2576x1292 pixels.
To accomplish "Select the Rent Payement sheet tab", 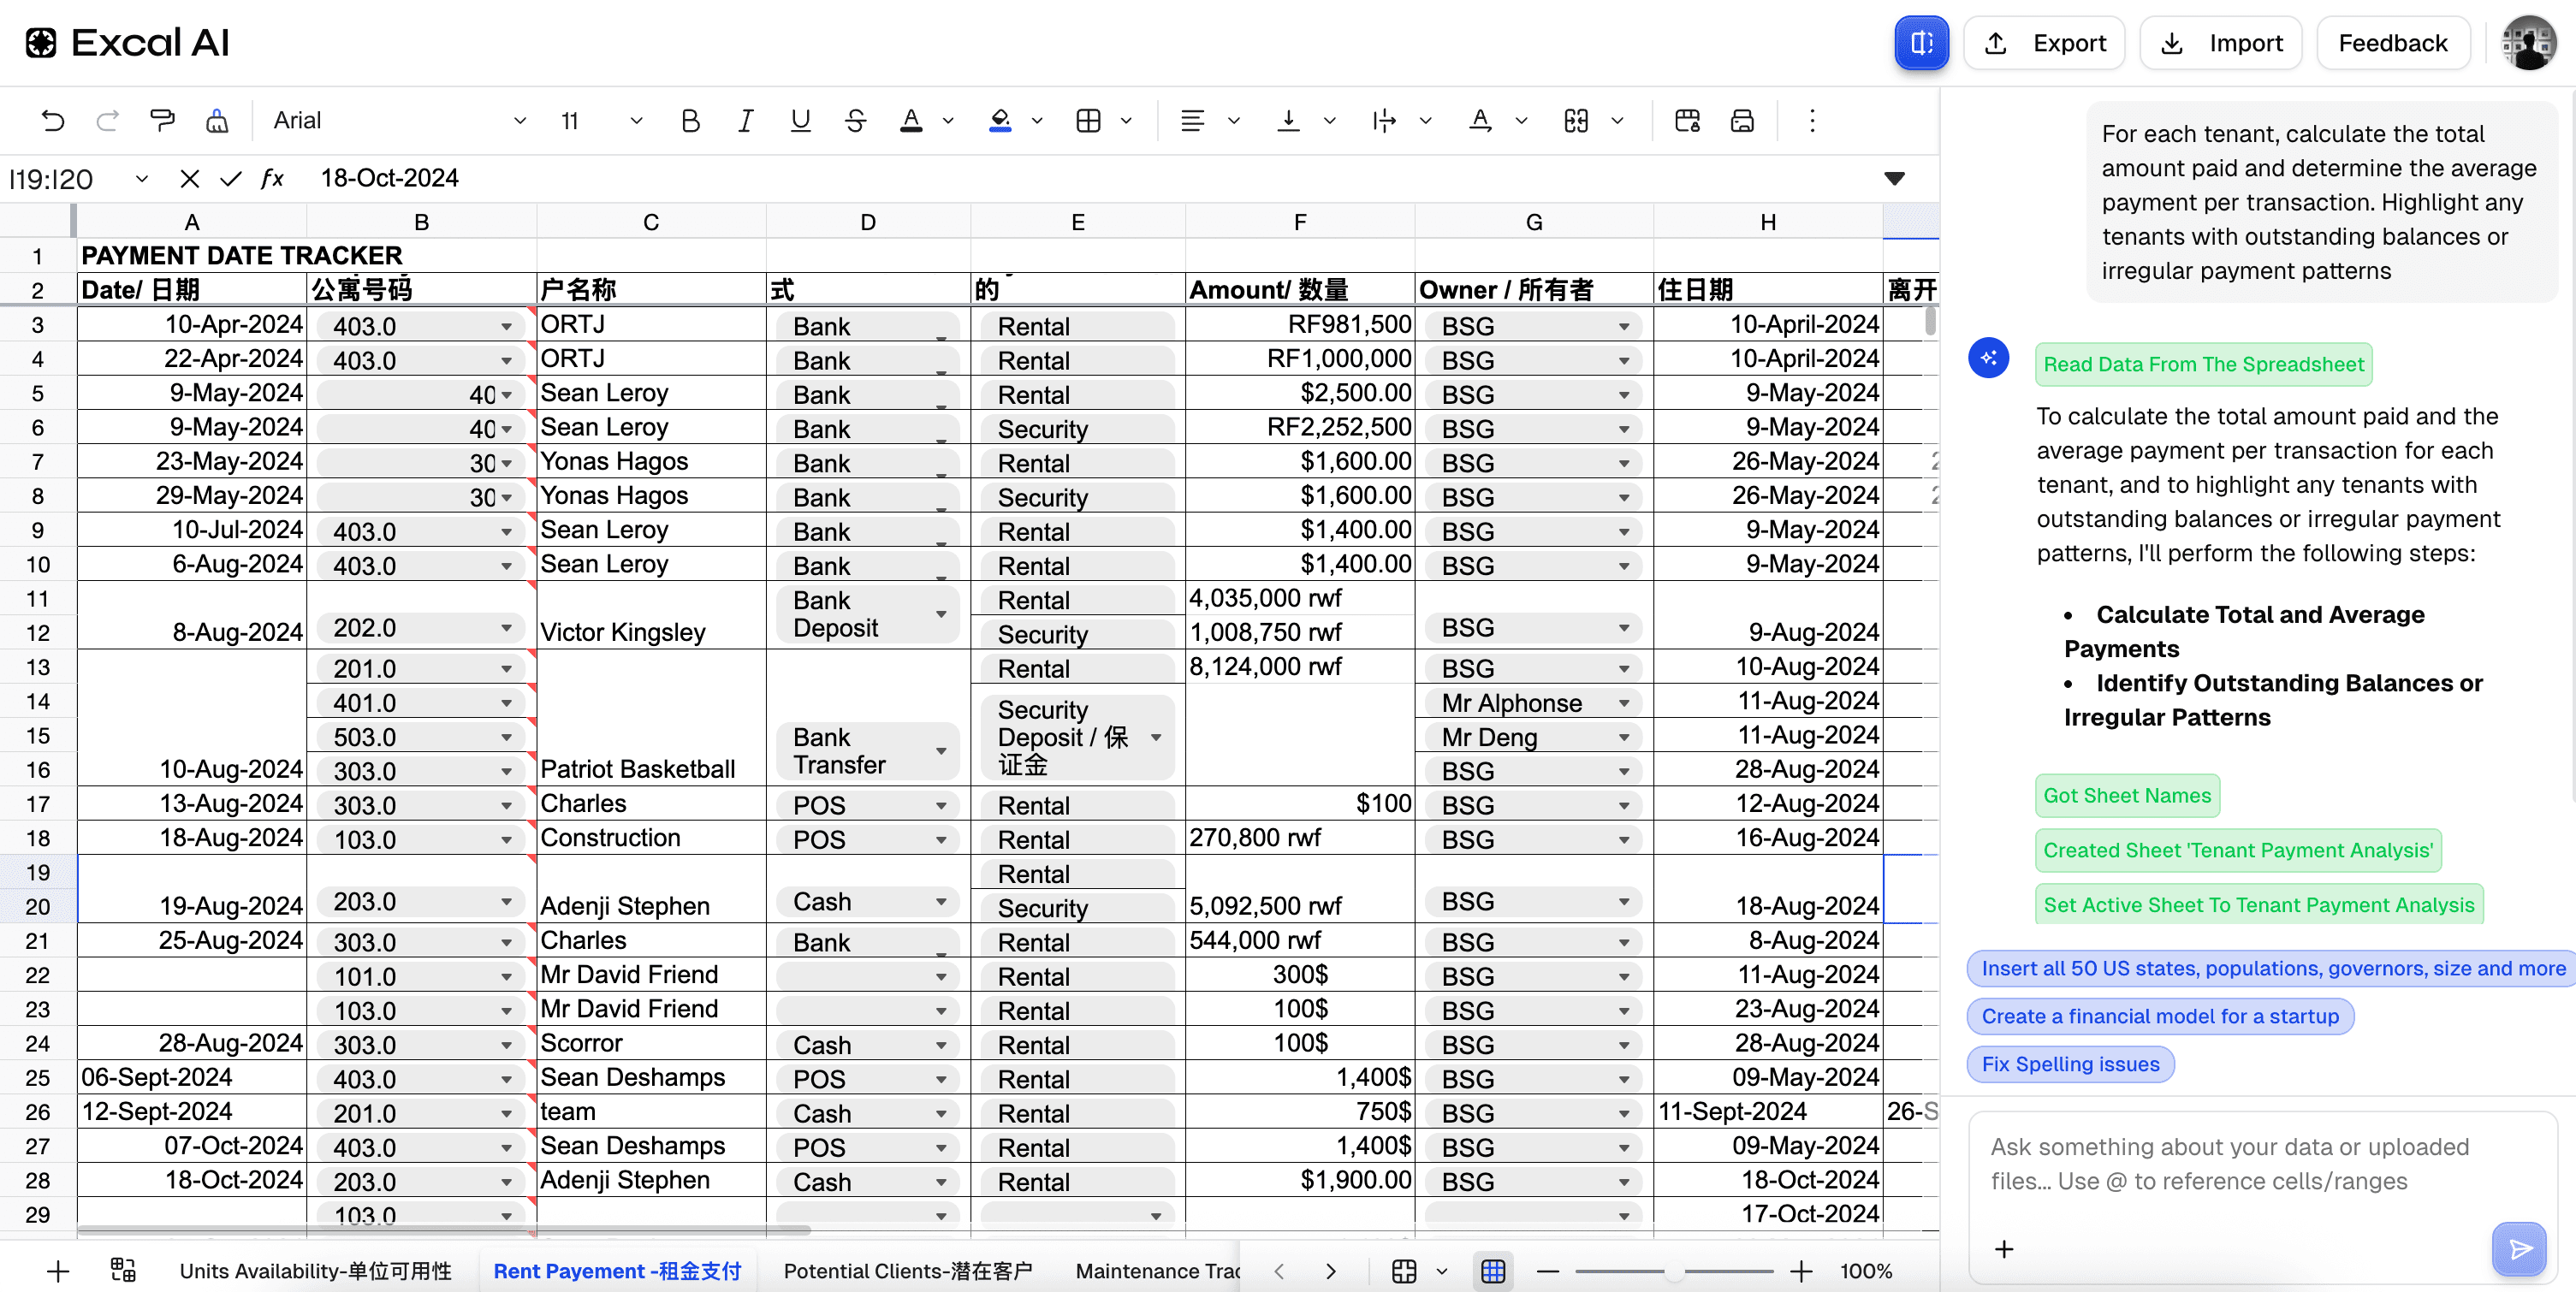I will 617,1270.
